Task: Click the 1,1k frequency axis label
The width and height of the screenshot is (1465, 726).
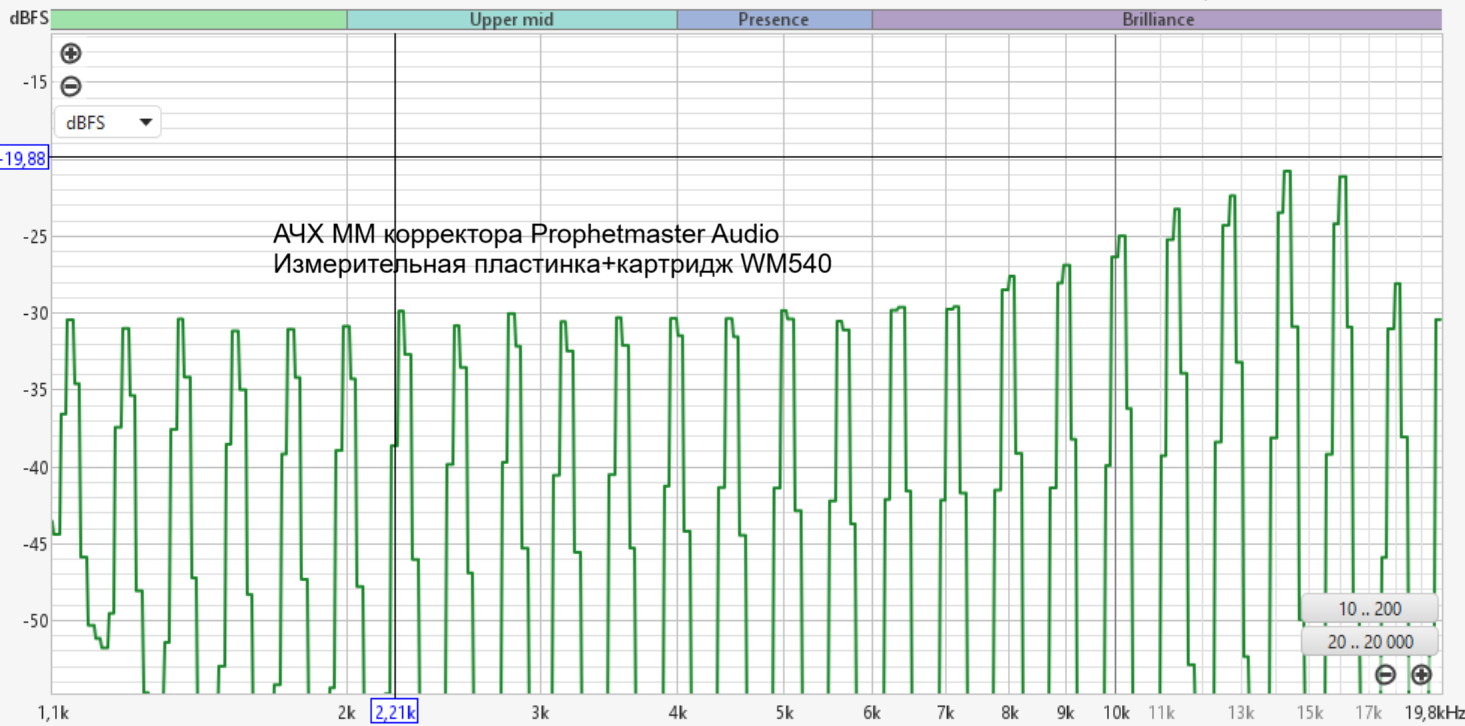Action: (x=52, y=712)
